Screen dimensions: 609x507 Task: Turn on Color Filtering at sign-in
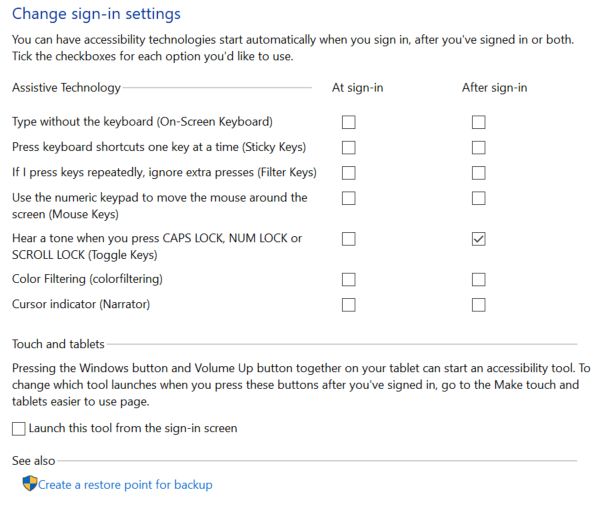tap(348, 279)
